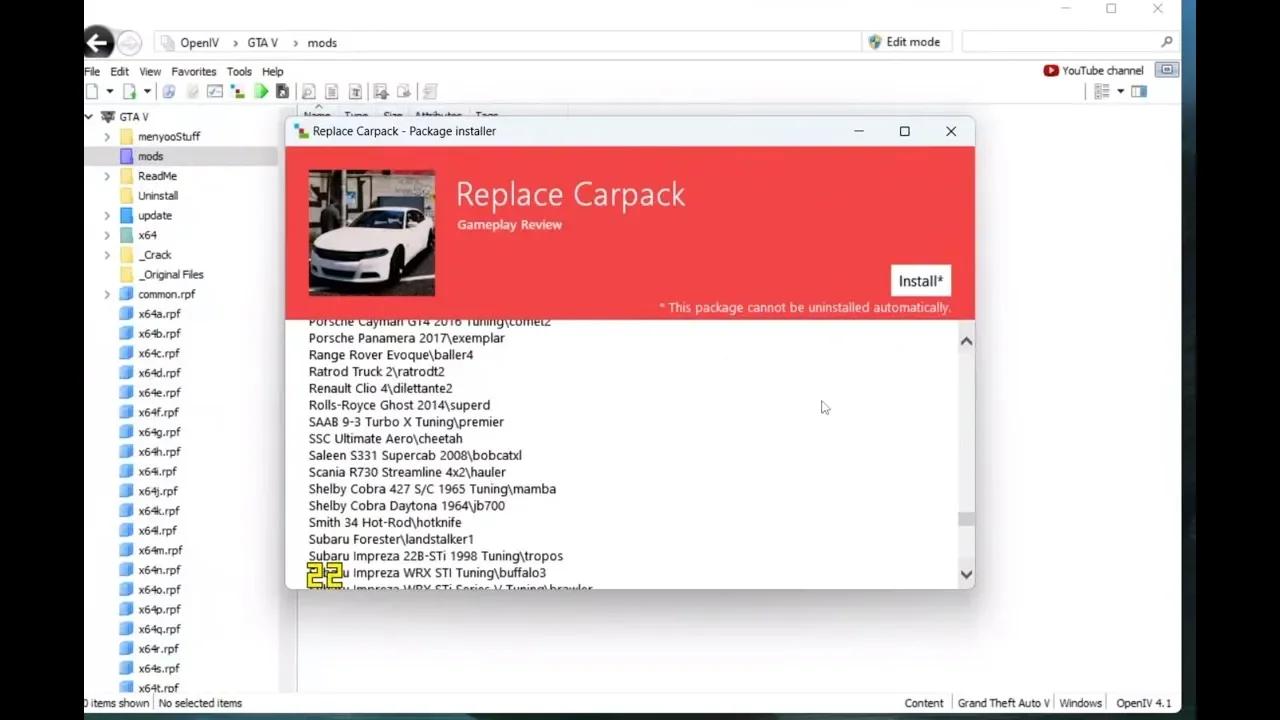
Task: Click the New file toolbar icon
Action: pyautogui.click(x=92, y=91)
